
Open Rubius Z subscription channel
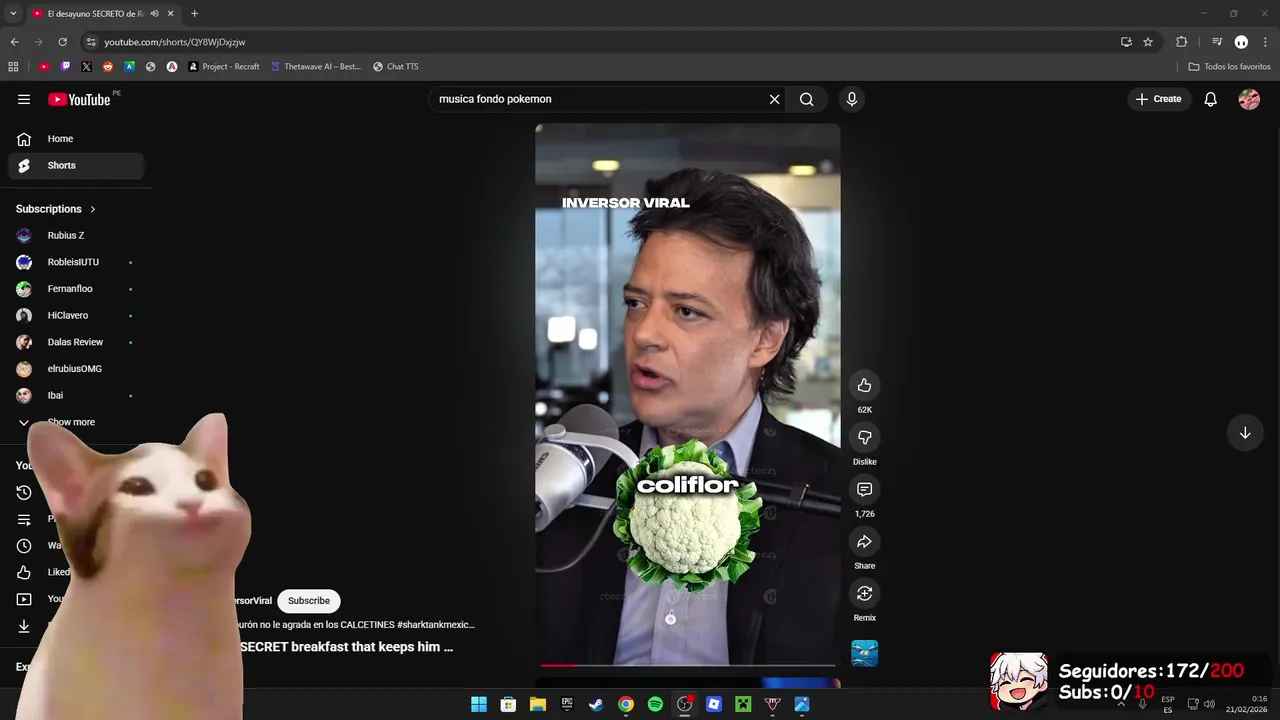pyautogui.click(x=76, y=235)
